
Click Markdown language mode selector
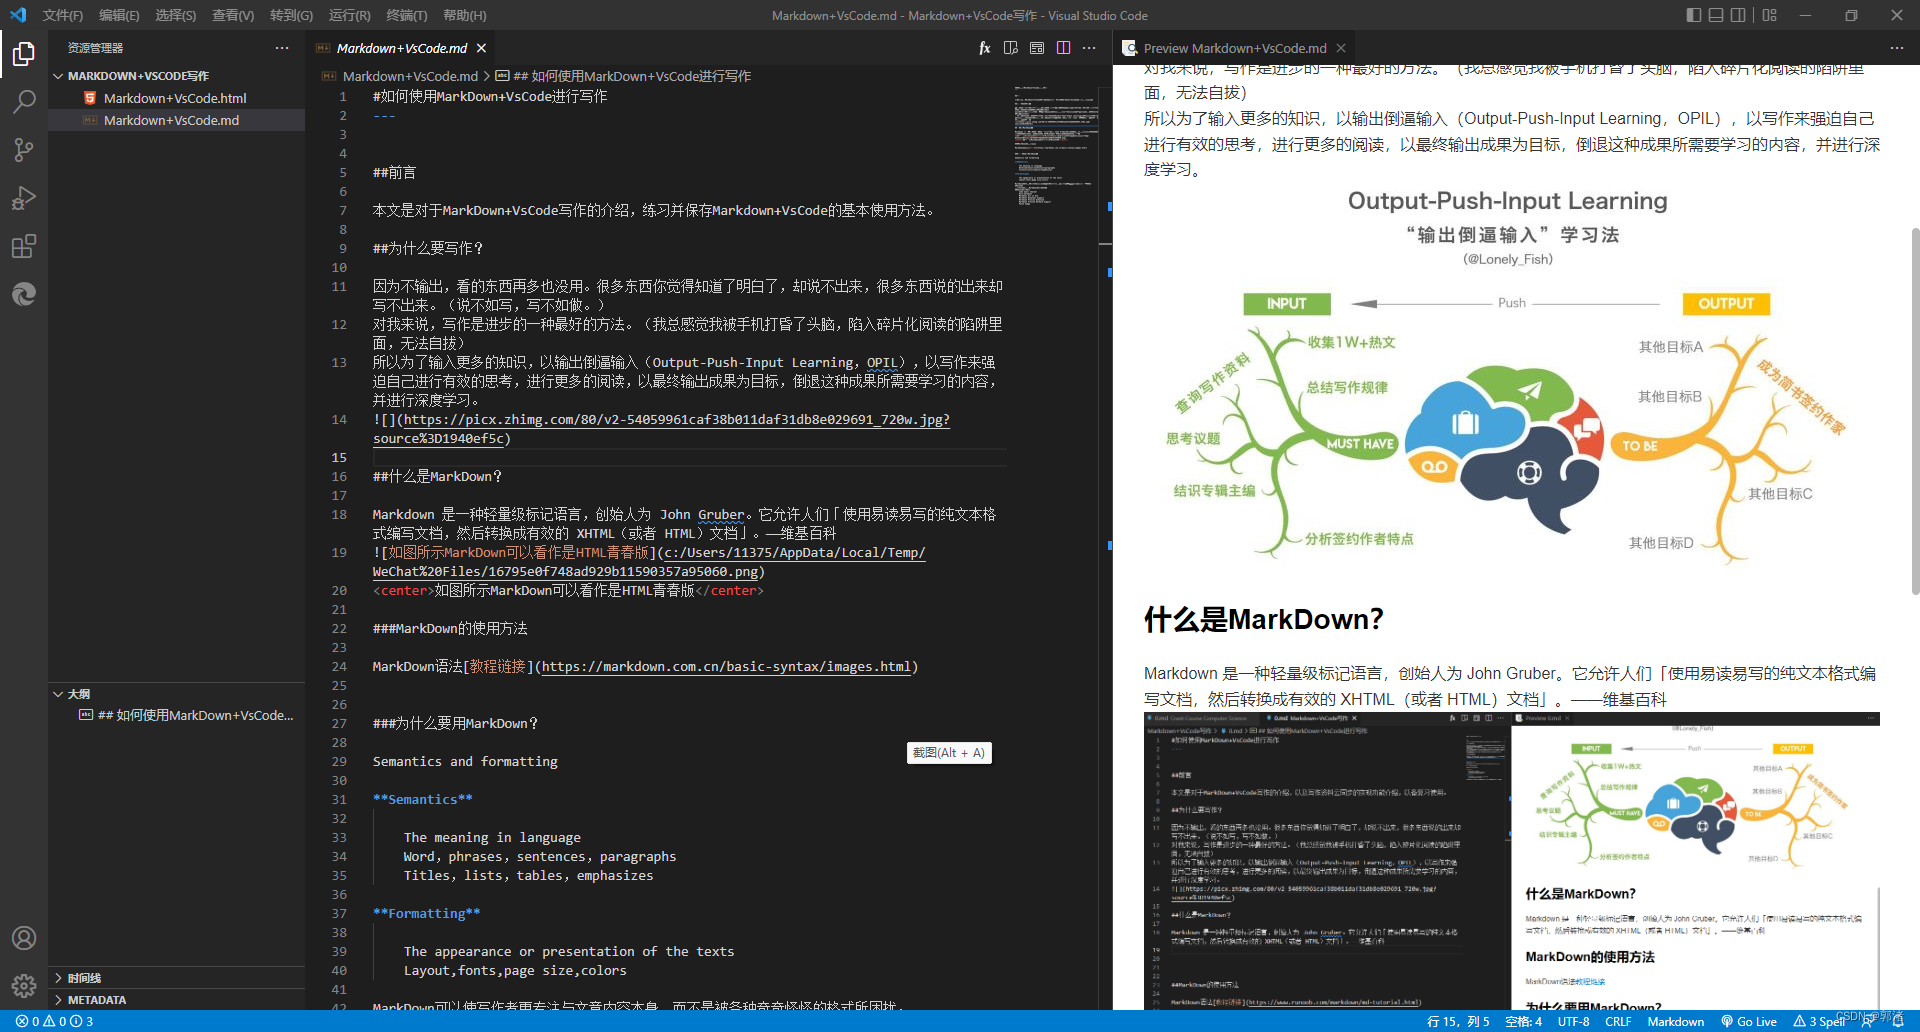coord(1675,1021)
